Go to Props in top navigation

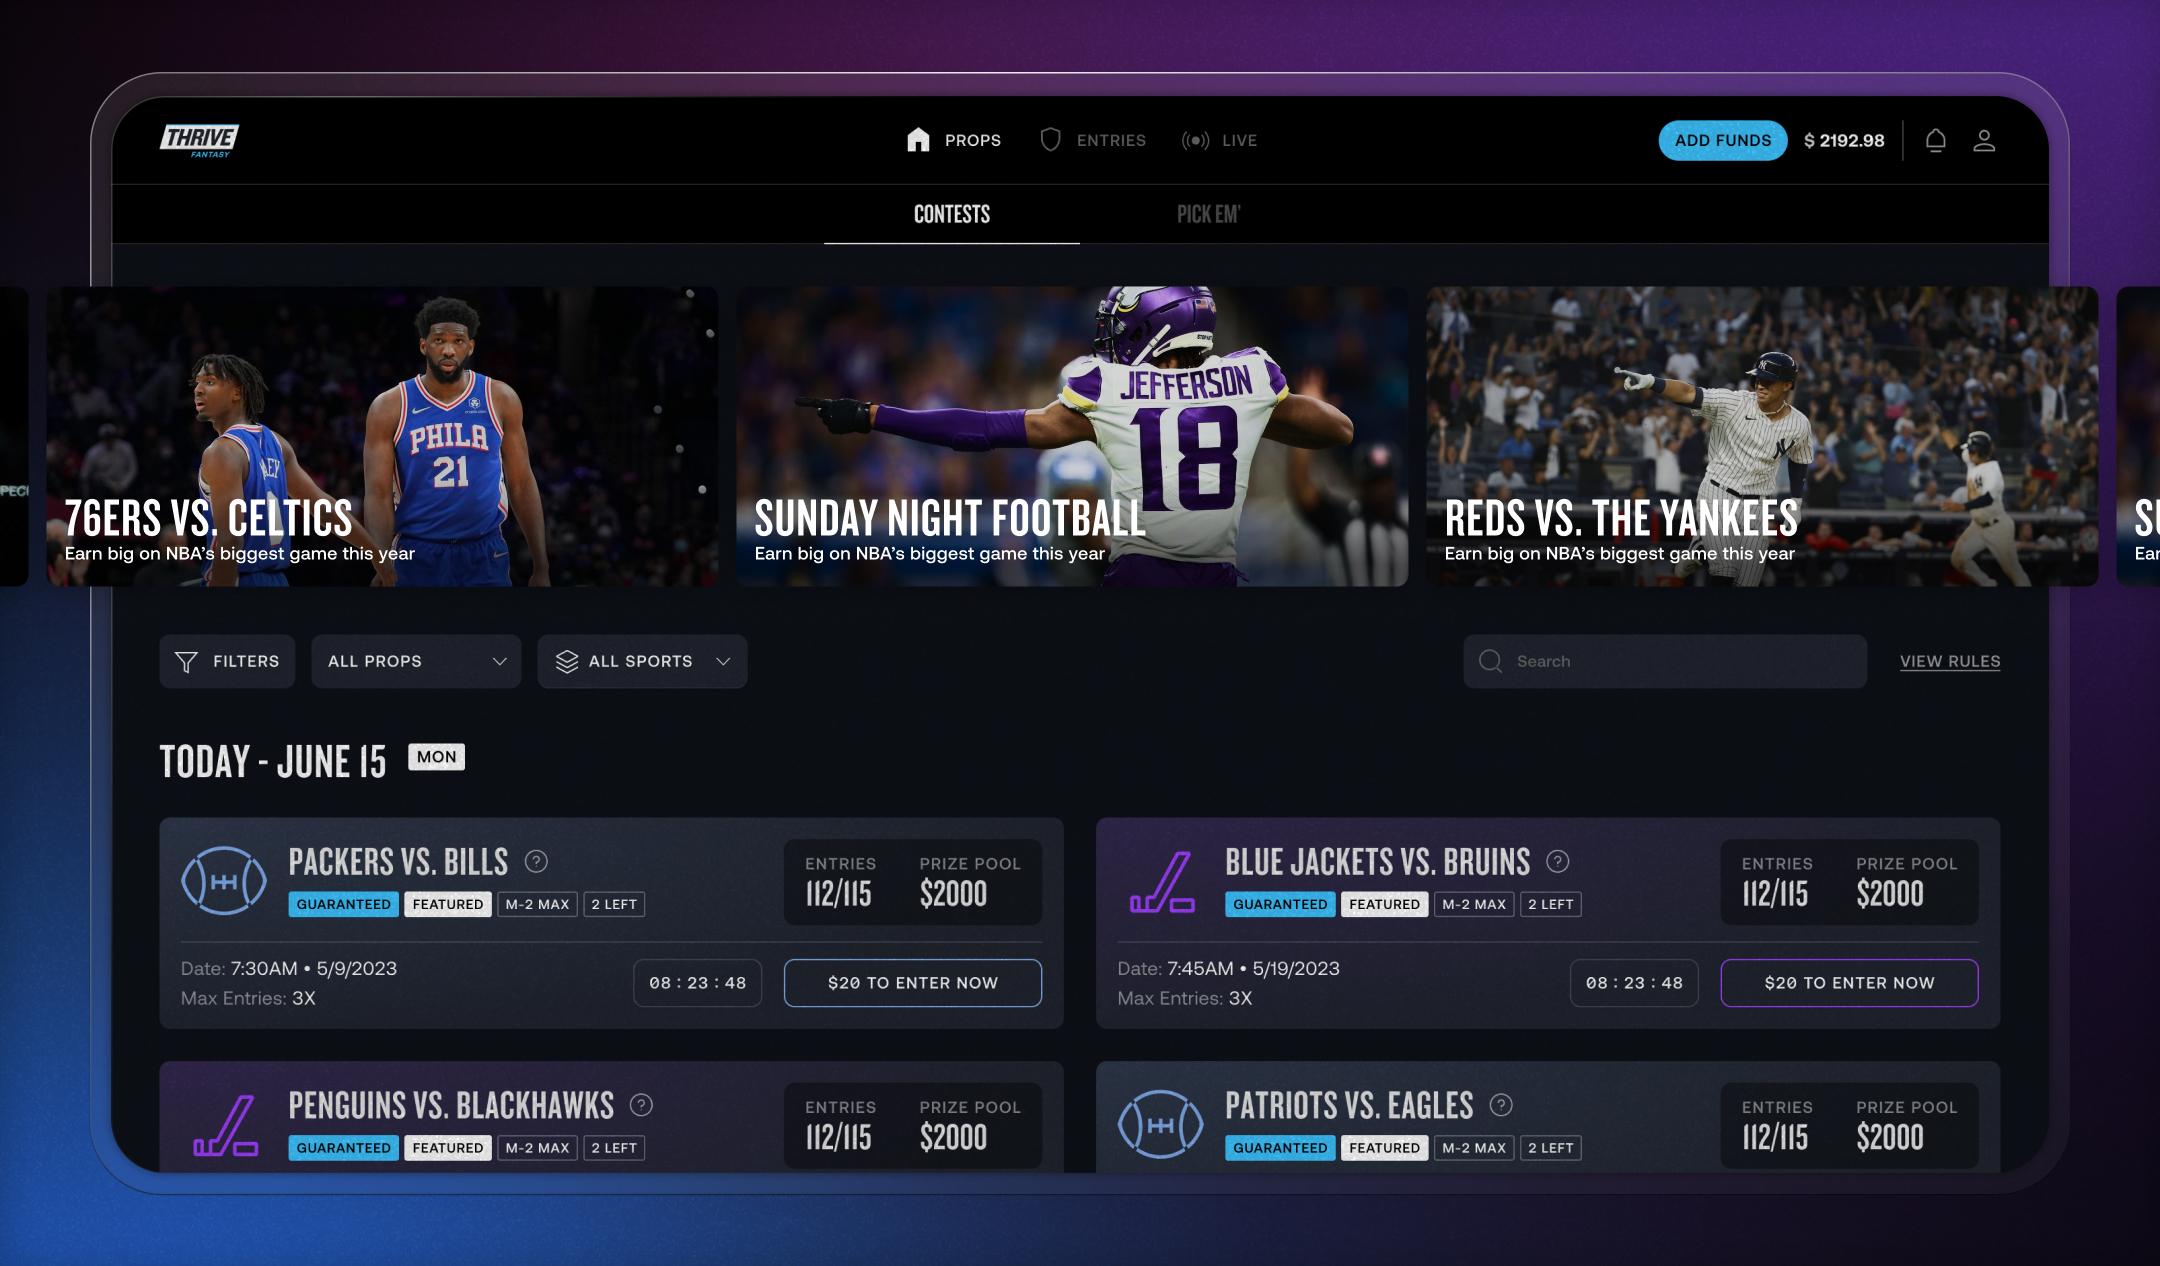coord(953,140)
